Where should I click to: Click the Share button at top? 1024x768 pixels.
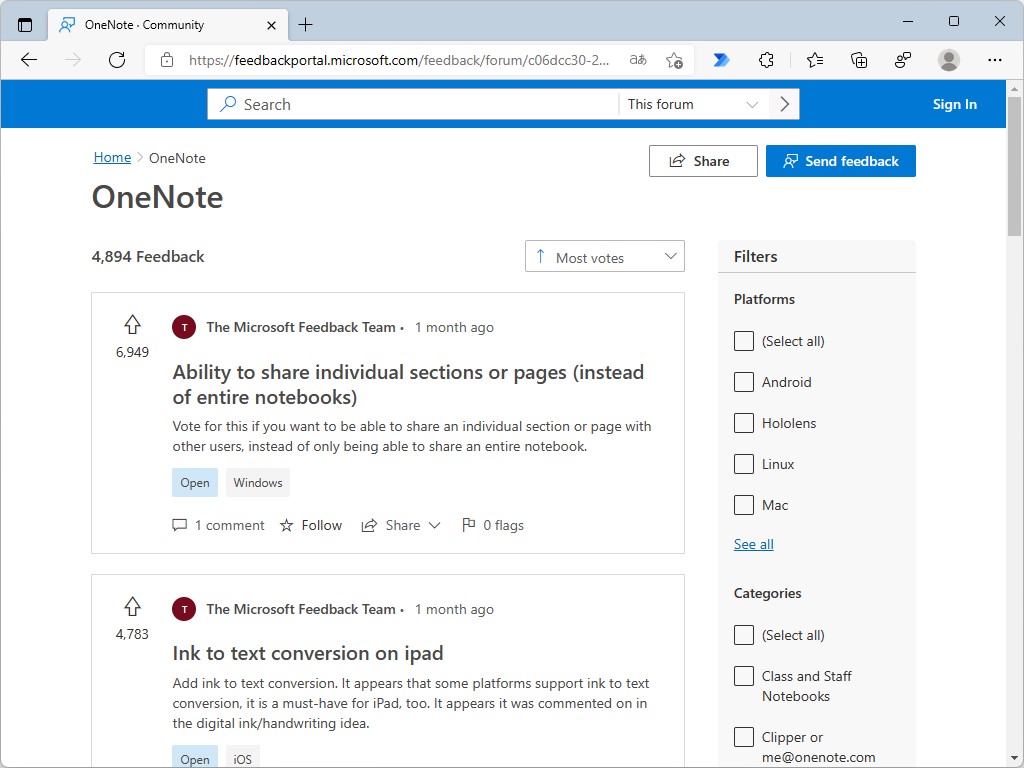703,161
